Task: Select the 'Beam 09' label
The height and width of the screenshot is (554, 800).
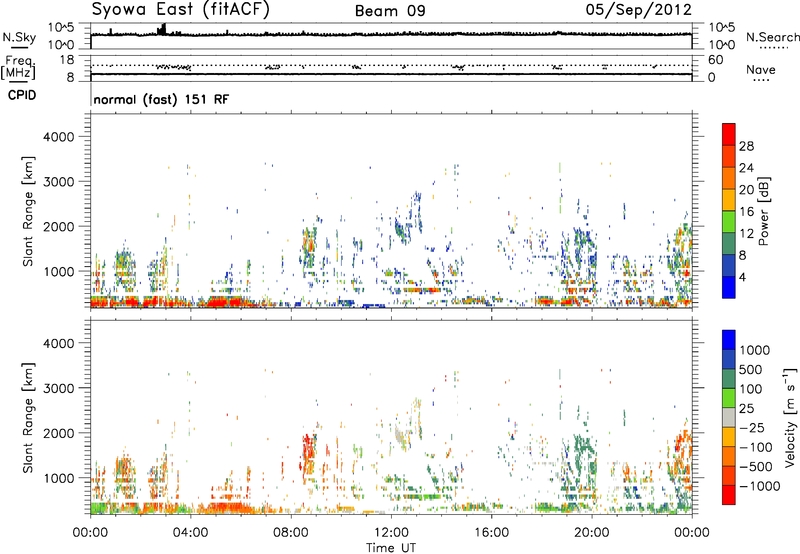Action: [390, 11]
